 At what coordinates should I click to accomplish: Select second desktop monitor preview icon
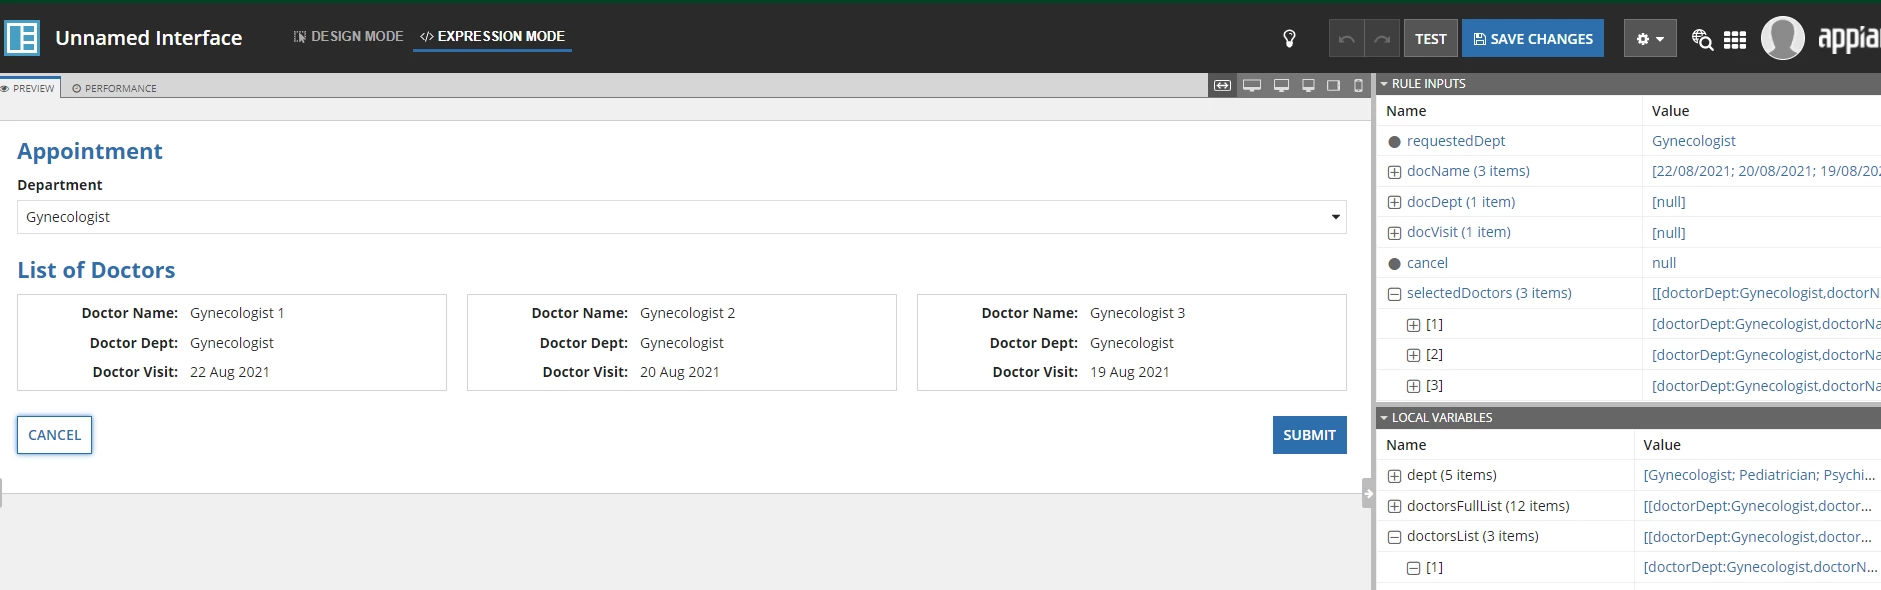coord(1281,86)
